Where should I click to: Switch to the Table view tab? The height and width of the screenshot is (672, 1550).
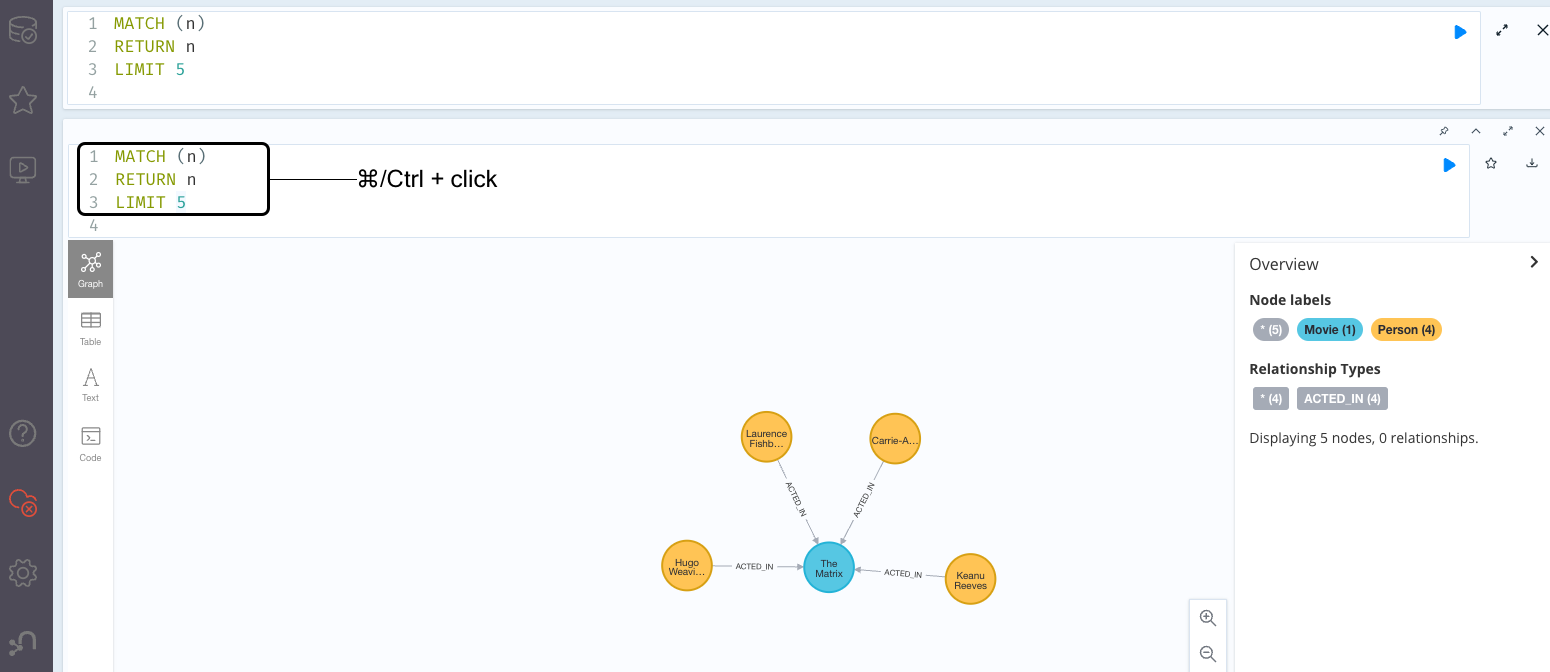(x=90, y=327)
